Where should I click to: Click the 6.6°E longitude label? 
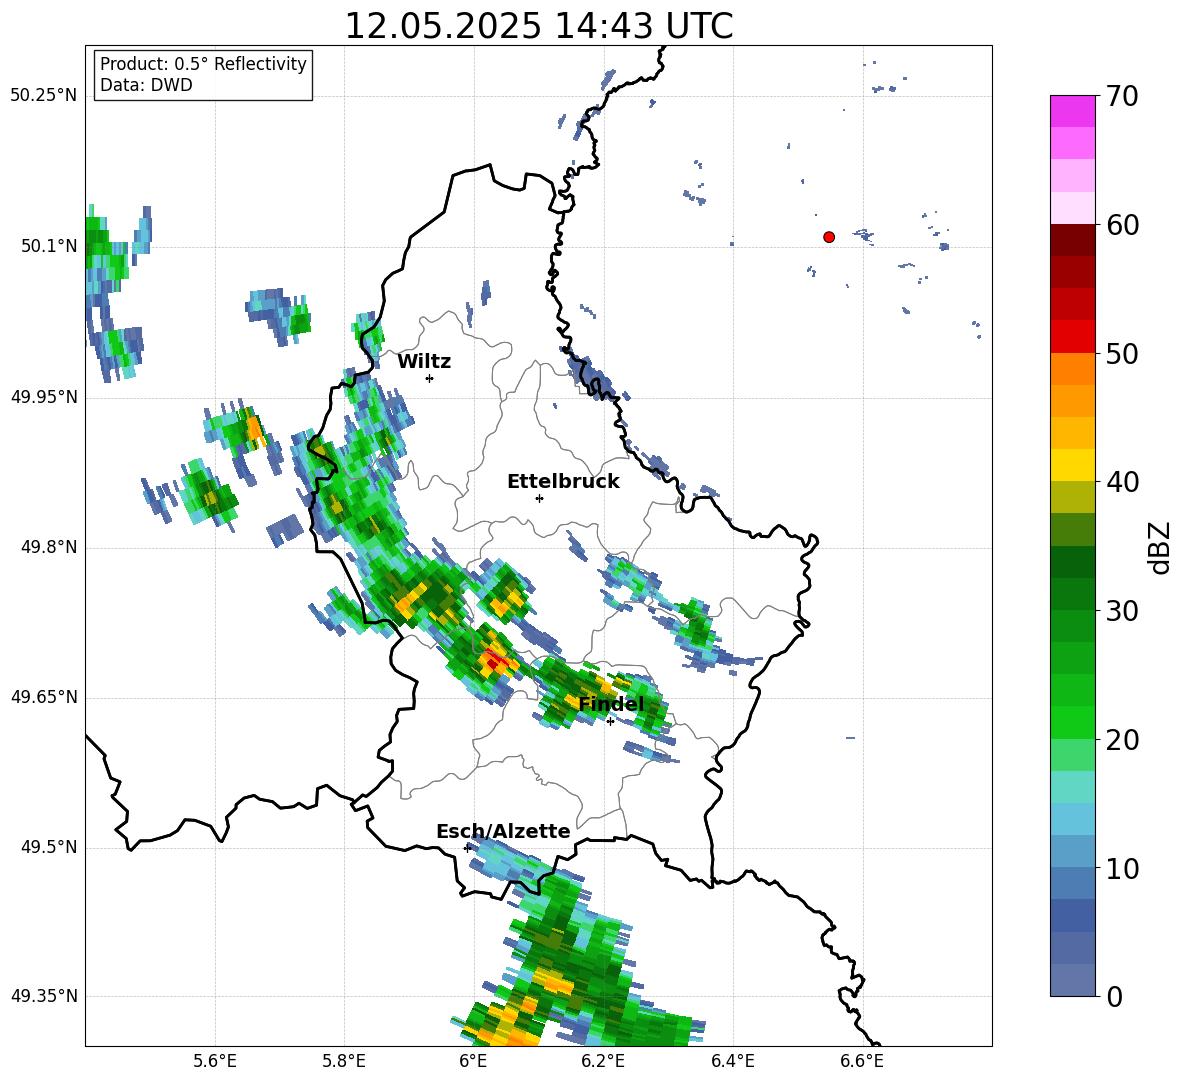862,1061
